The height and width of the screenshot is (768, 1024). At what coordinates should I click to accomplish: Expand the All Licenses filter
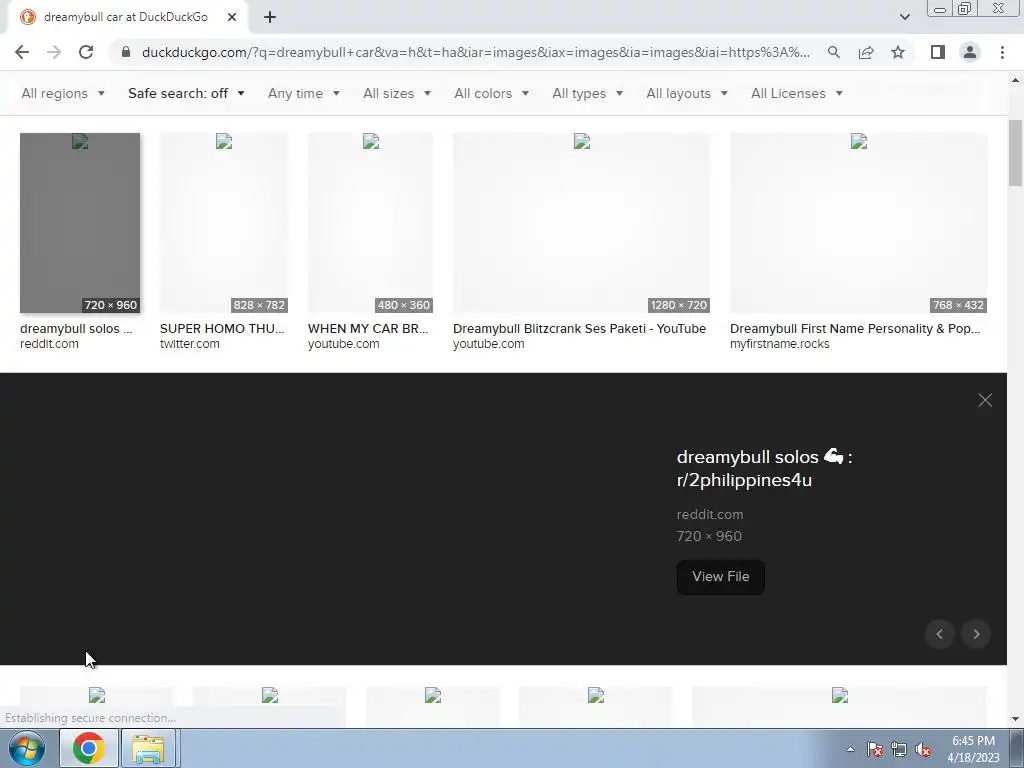tap(797, 93)
